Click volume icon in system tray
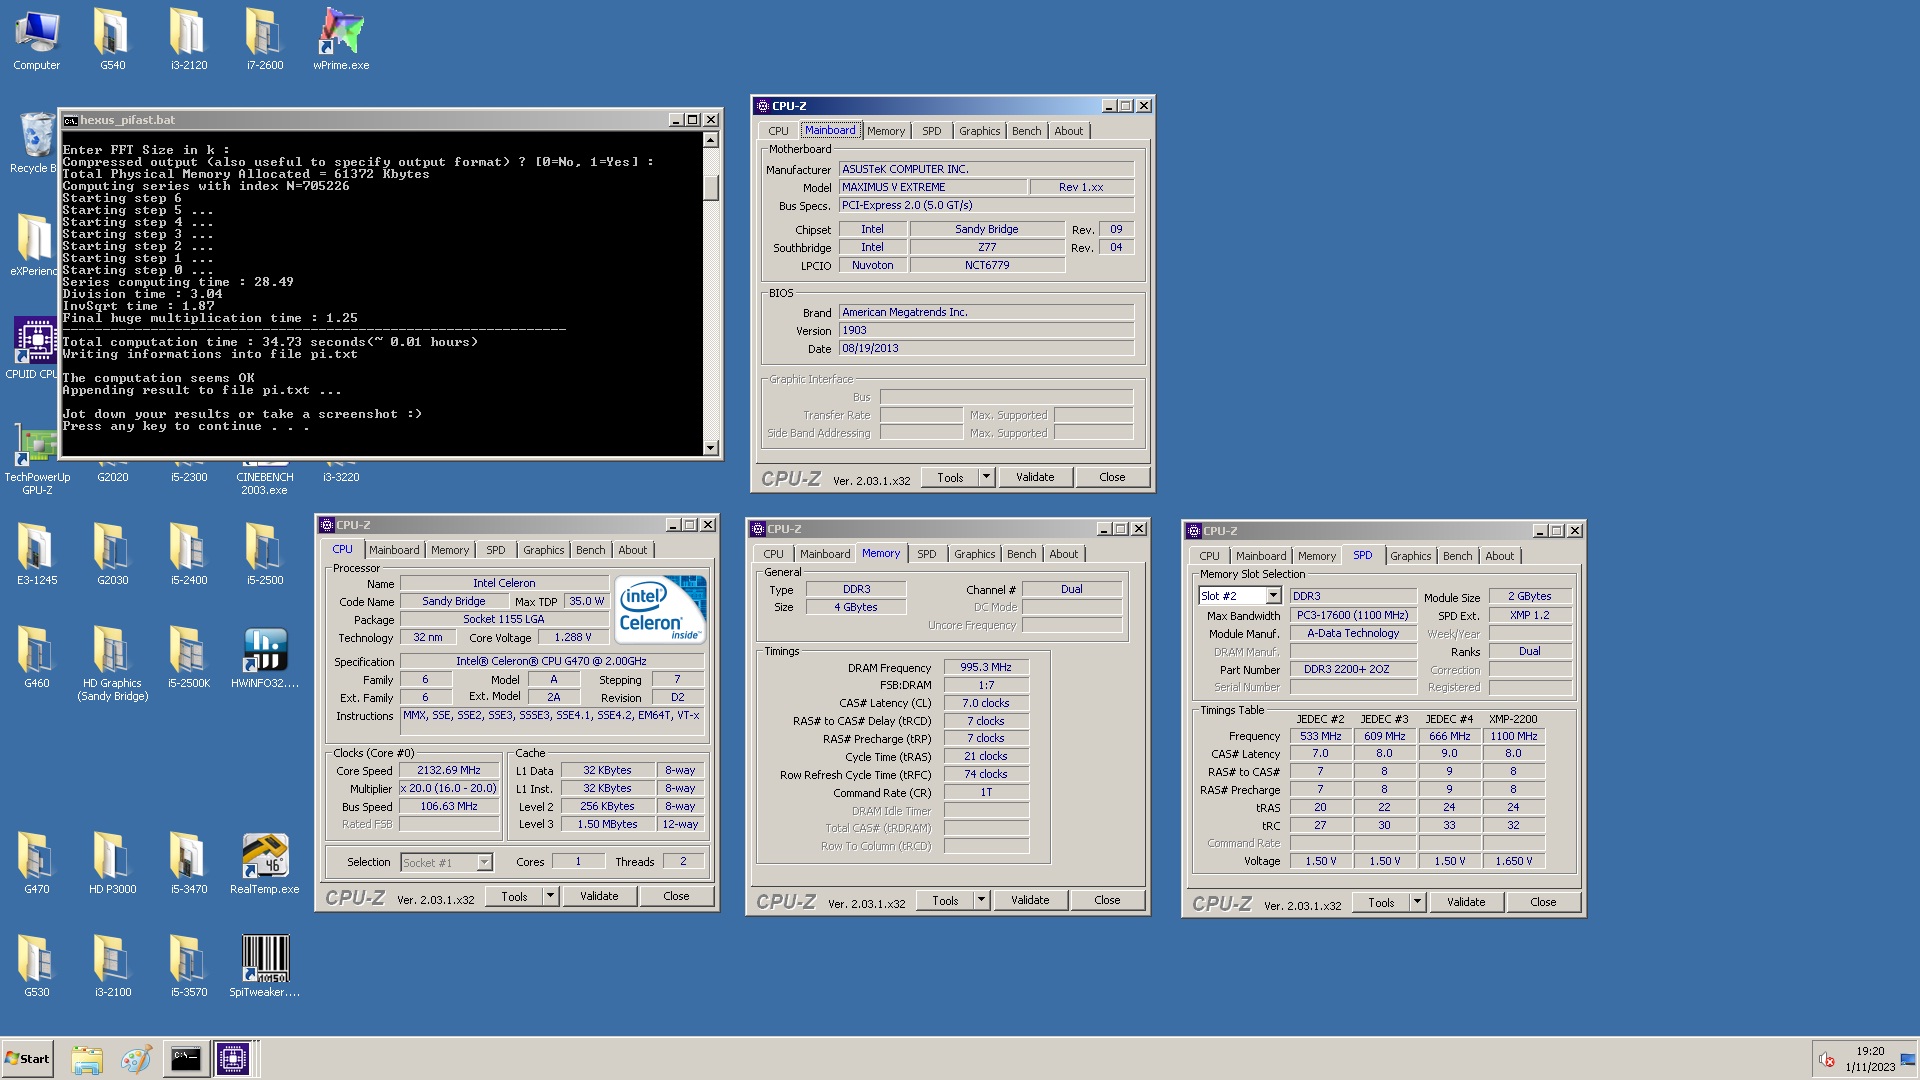Viewport: 1920px width, 1080px height. (x=1826, y=1059)
